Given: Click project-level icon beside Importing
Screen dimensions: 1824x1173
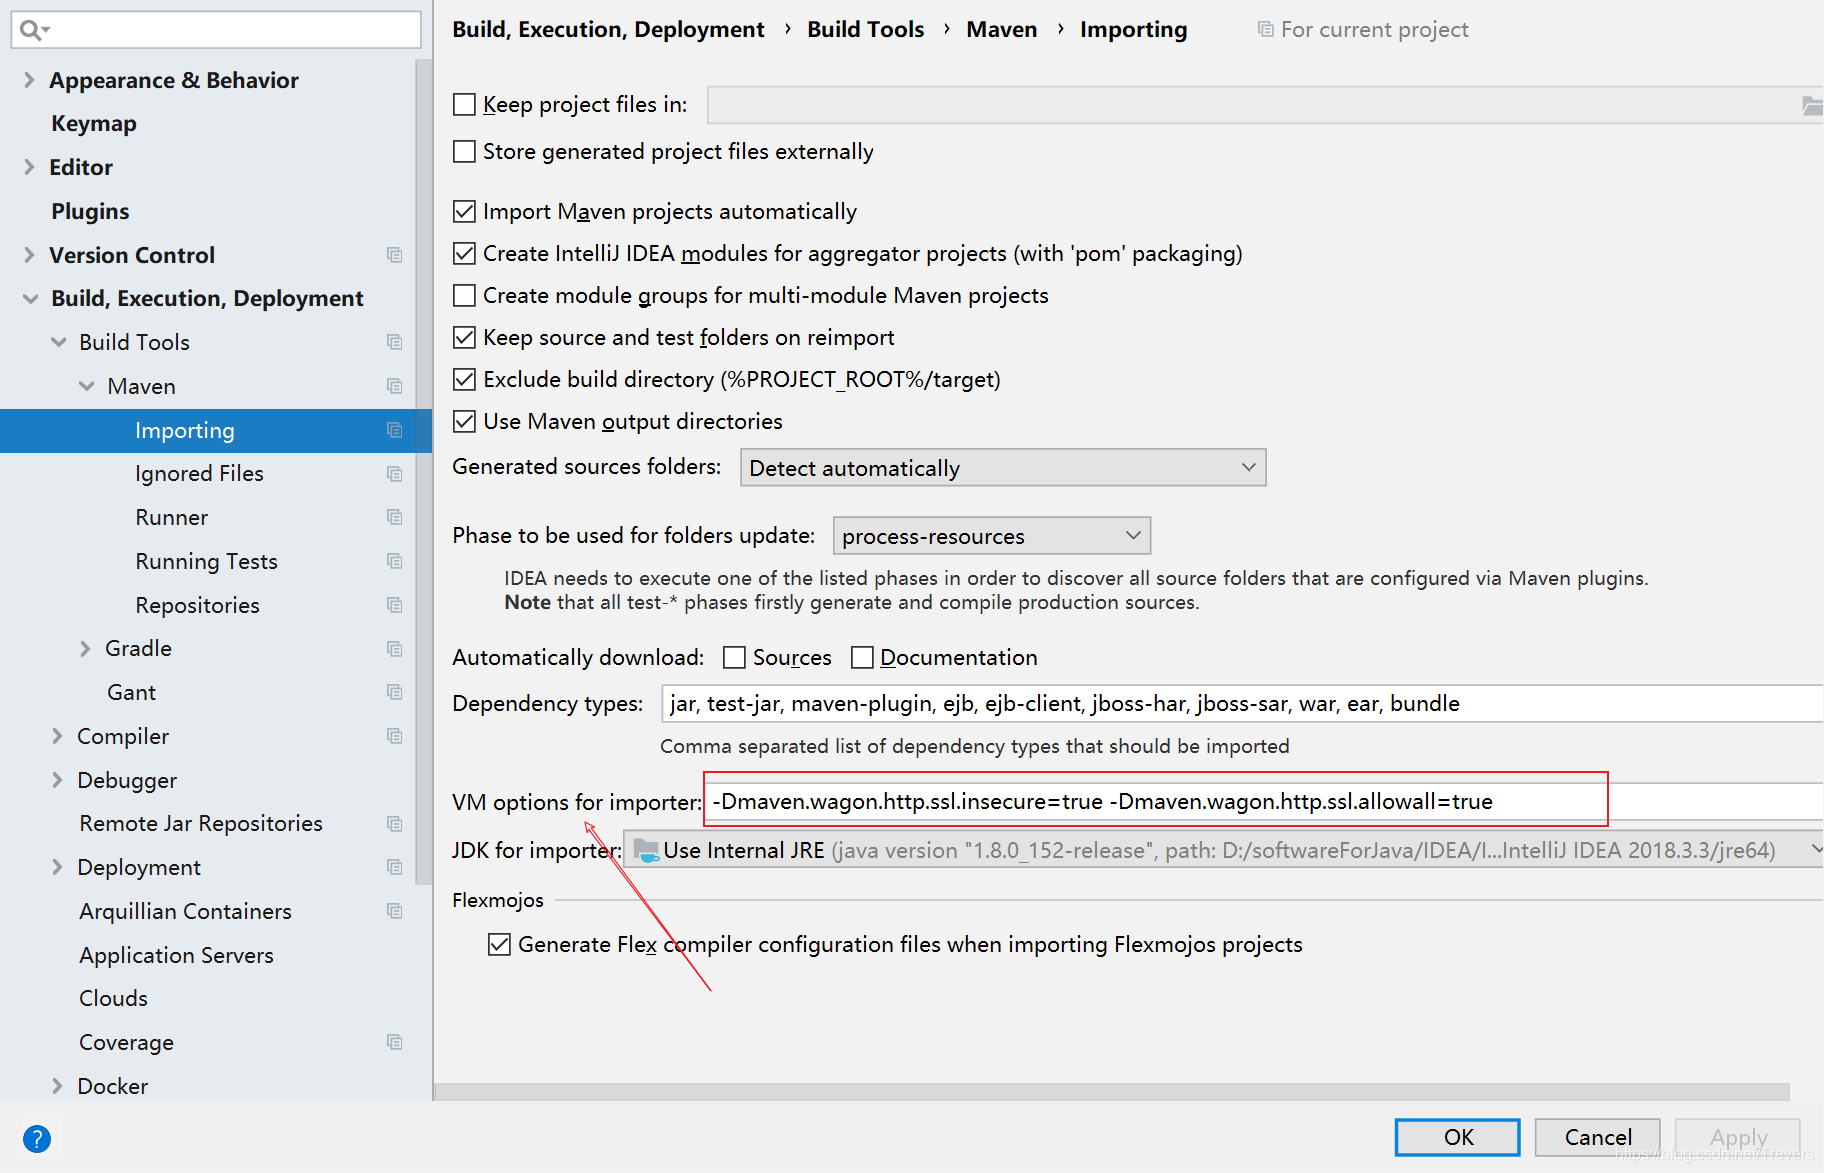Looking at the screenshot, I should pos(395,430).
